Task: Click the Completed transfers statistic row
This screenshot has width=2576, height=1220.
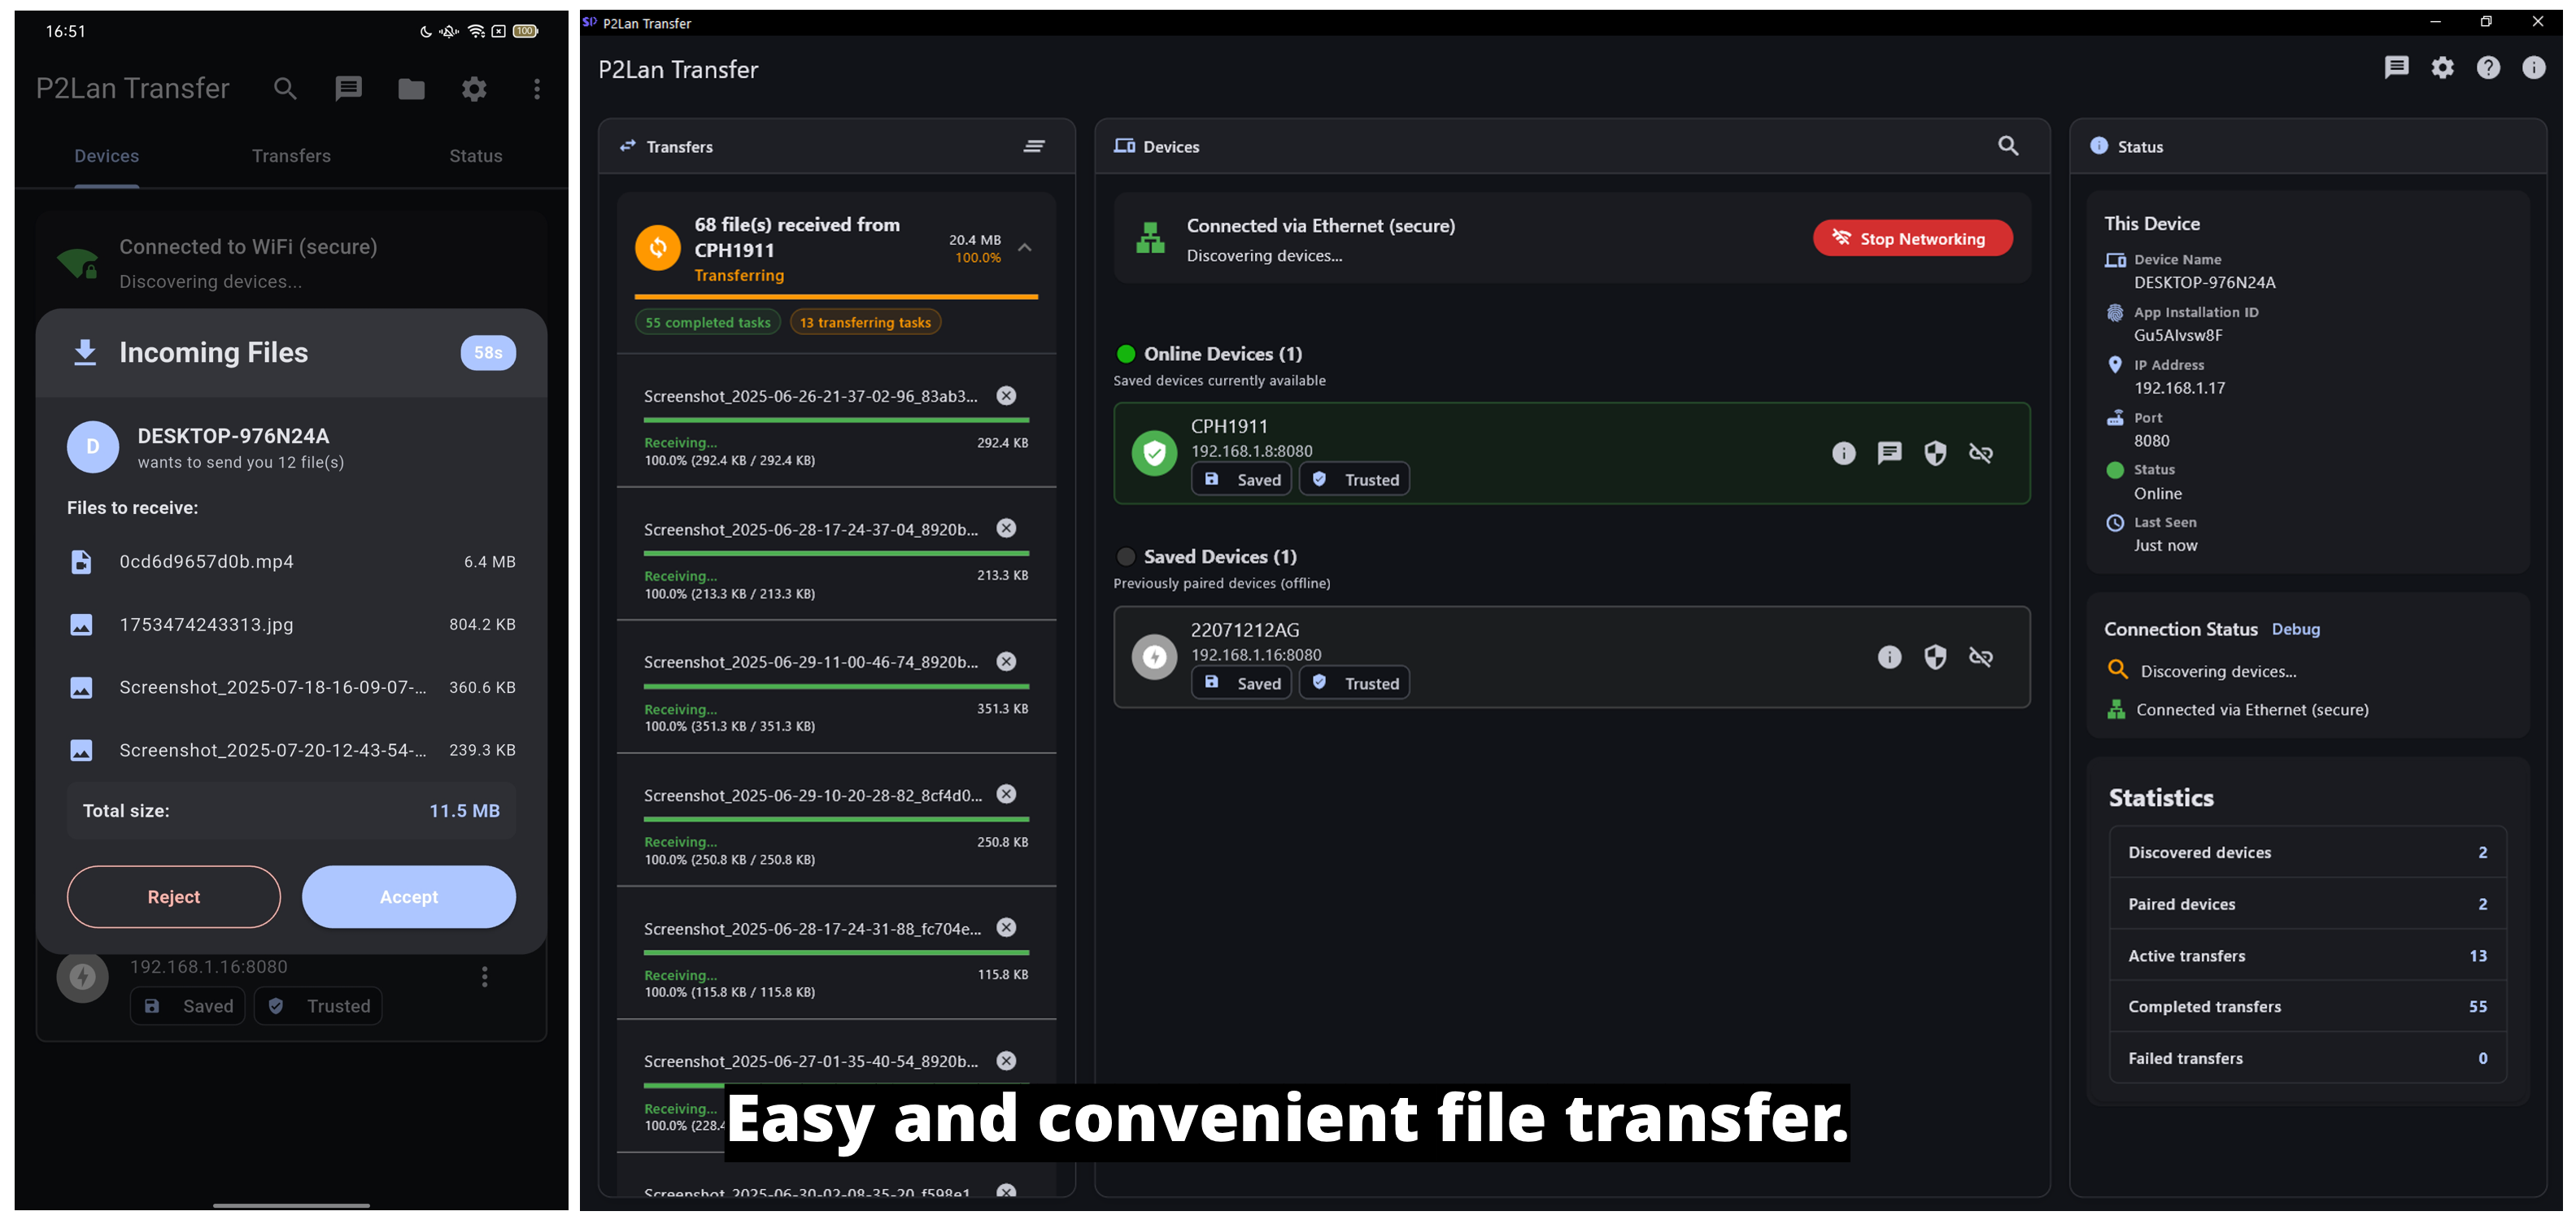Action: (x=2308, y=1006)
